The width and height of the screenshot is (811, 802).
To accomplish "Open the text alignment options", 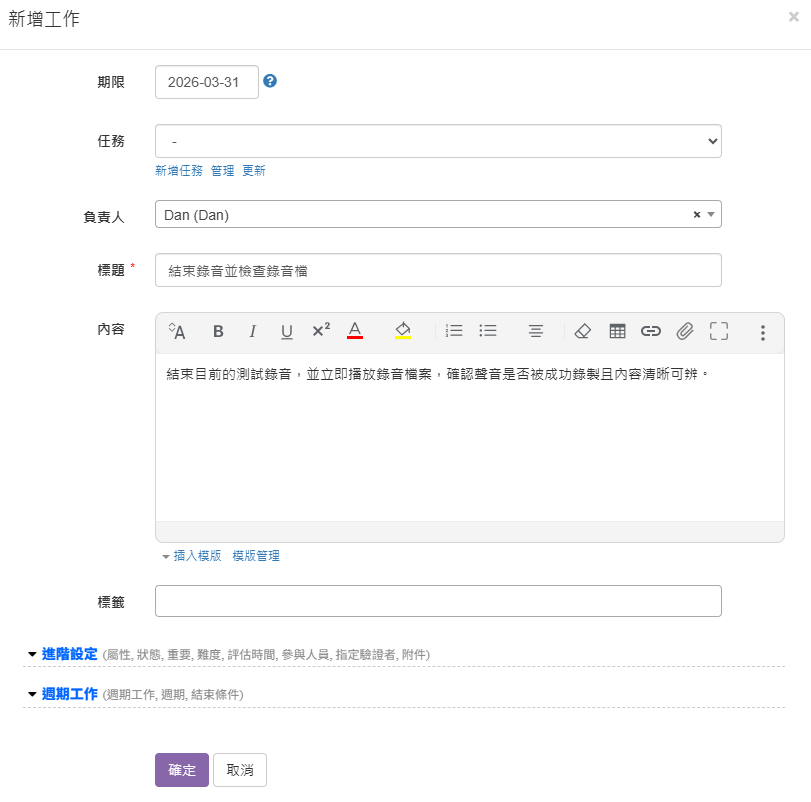I will point(536,331).
